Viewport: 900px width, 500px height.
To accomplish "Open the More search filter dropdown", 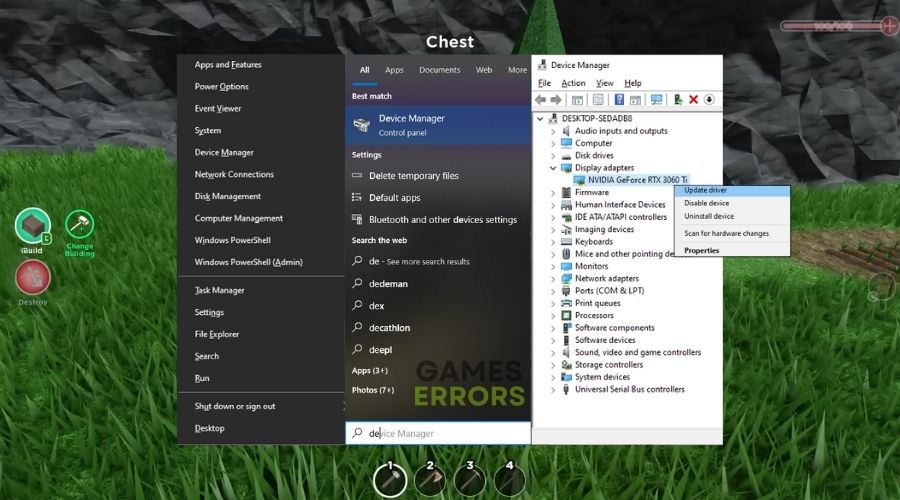I will (517, 70).
